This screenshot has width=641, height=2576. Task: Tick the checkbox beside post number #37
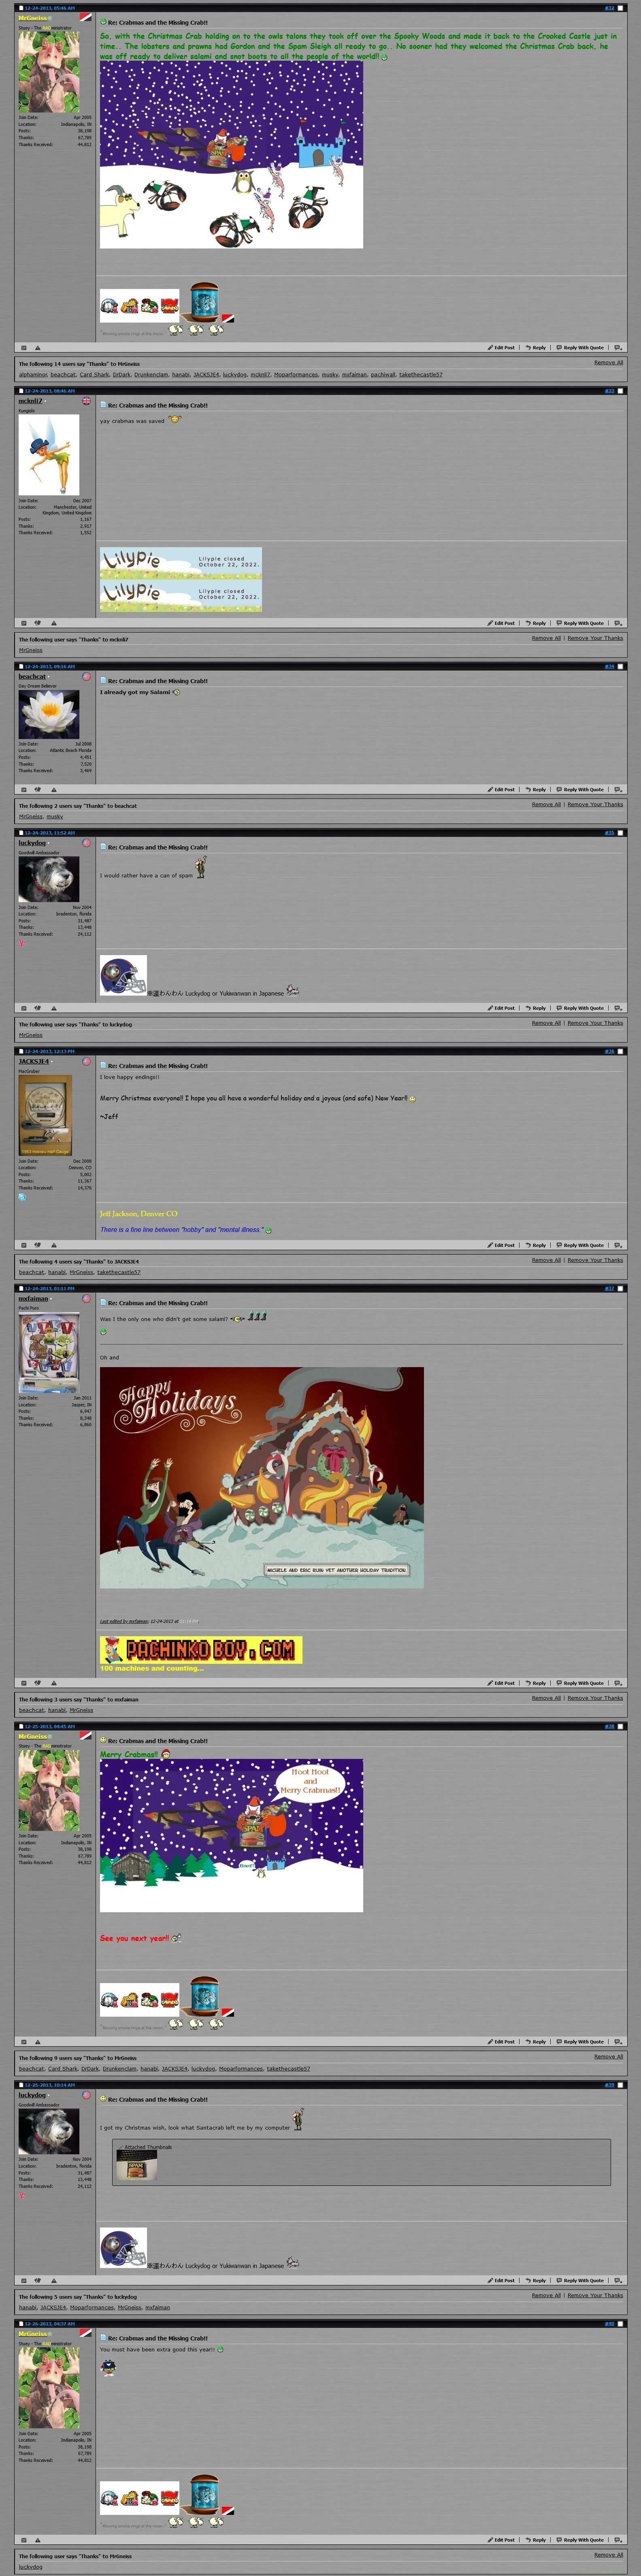pyautogui.click(x=620, y=1289)
